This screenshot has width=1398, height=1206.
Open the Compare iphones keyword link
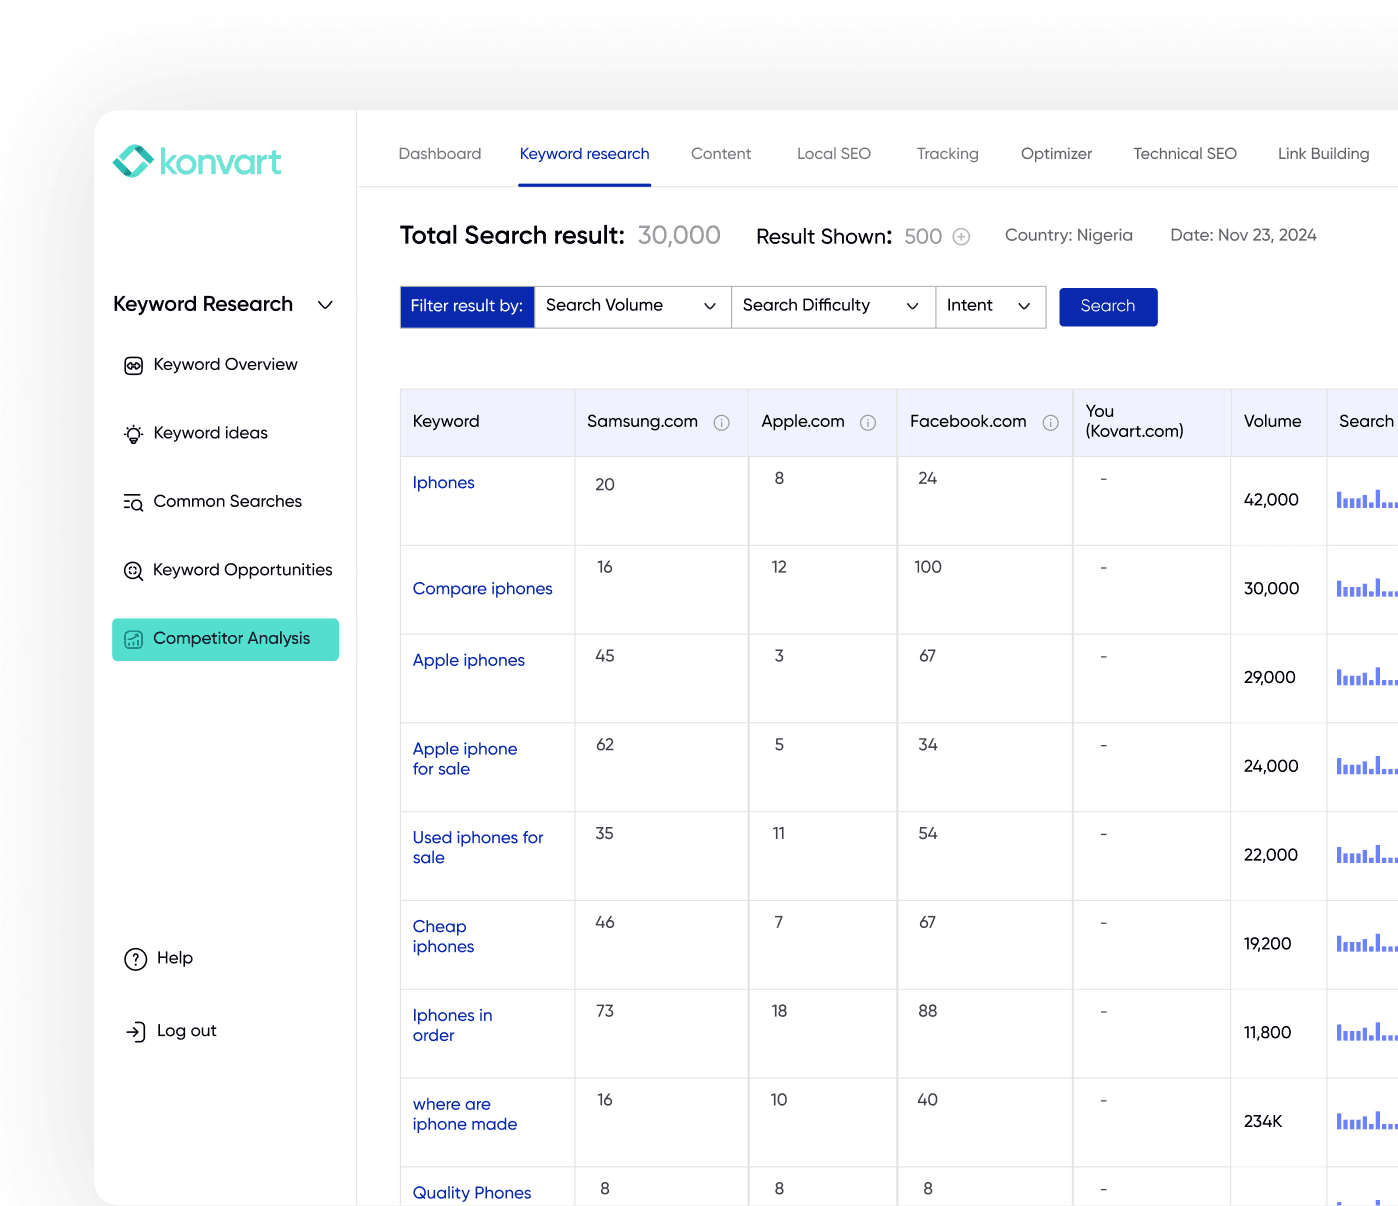483,589
